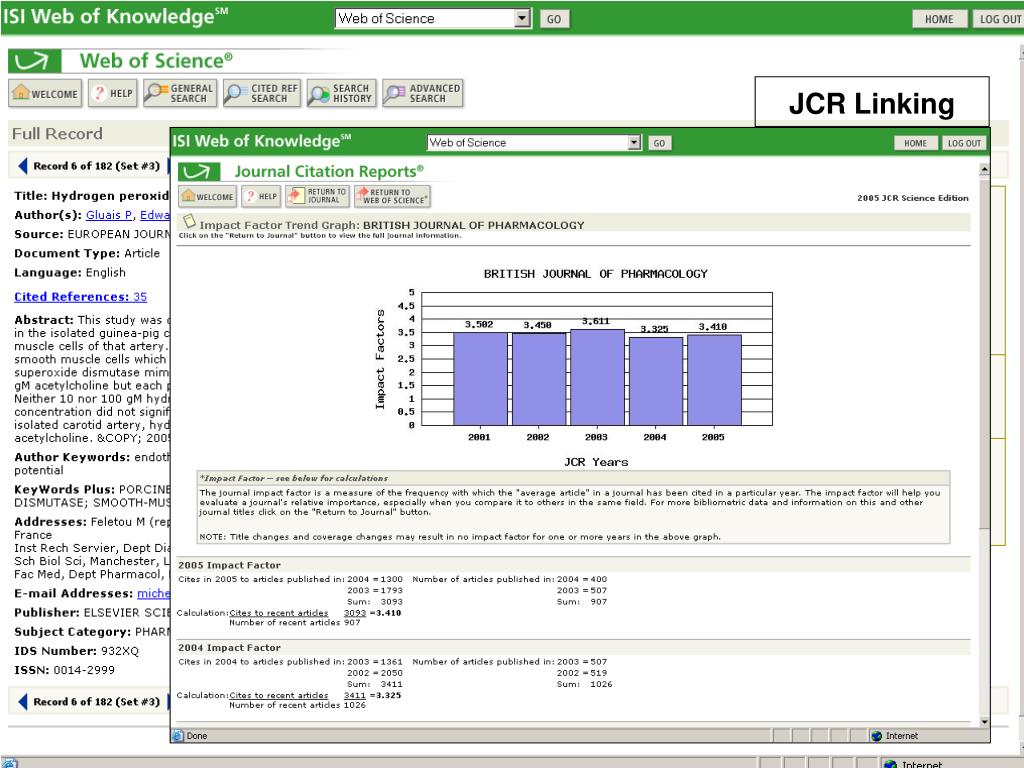Open Help in Journal Citation Reports toolbar
This screenshot has width=1024, height=768.
pyautogui.click(x=261, y=196)
